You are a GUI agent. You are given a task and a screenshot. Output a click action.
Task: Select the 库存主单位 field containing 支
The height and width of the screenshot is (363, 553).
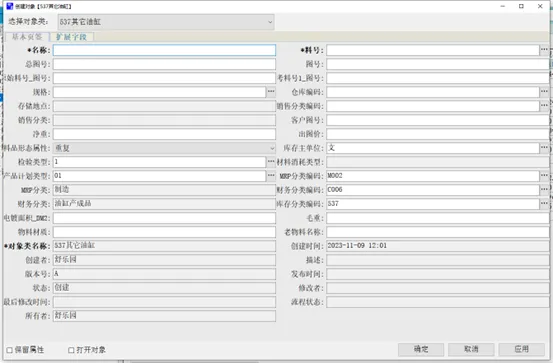pyautogui.click(x=433, y=148)
